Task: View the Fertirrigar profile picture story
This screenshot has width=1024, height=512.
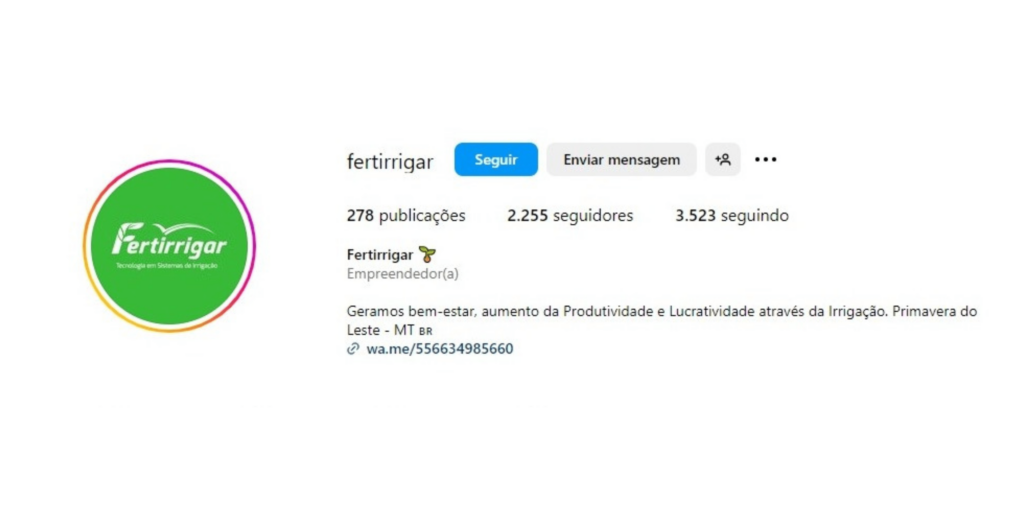Action: [169, 246]
